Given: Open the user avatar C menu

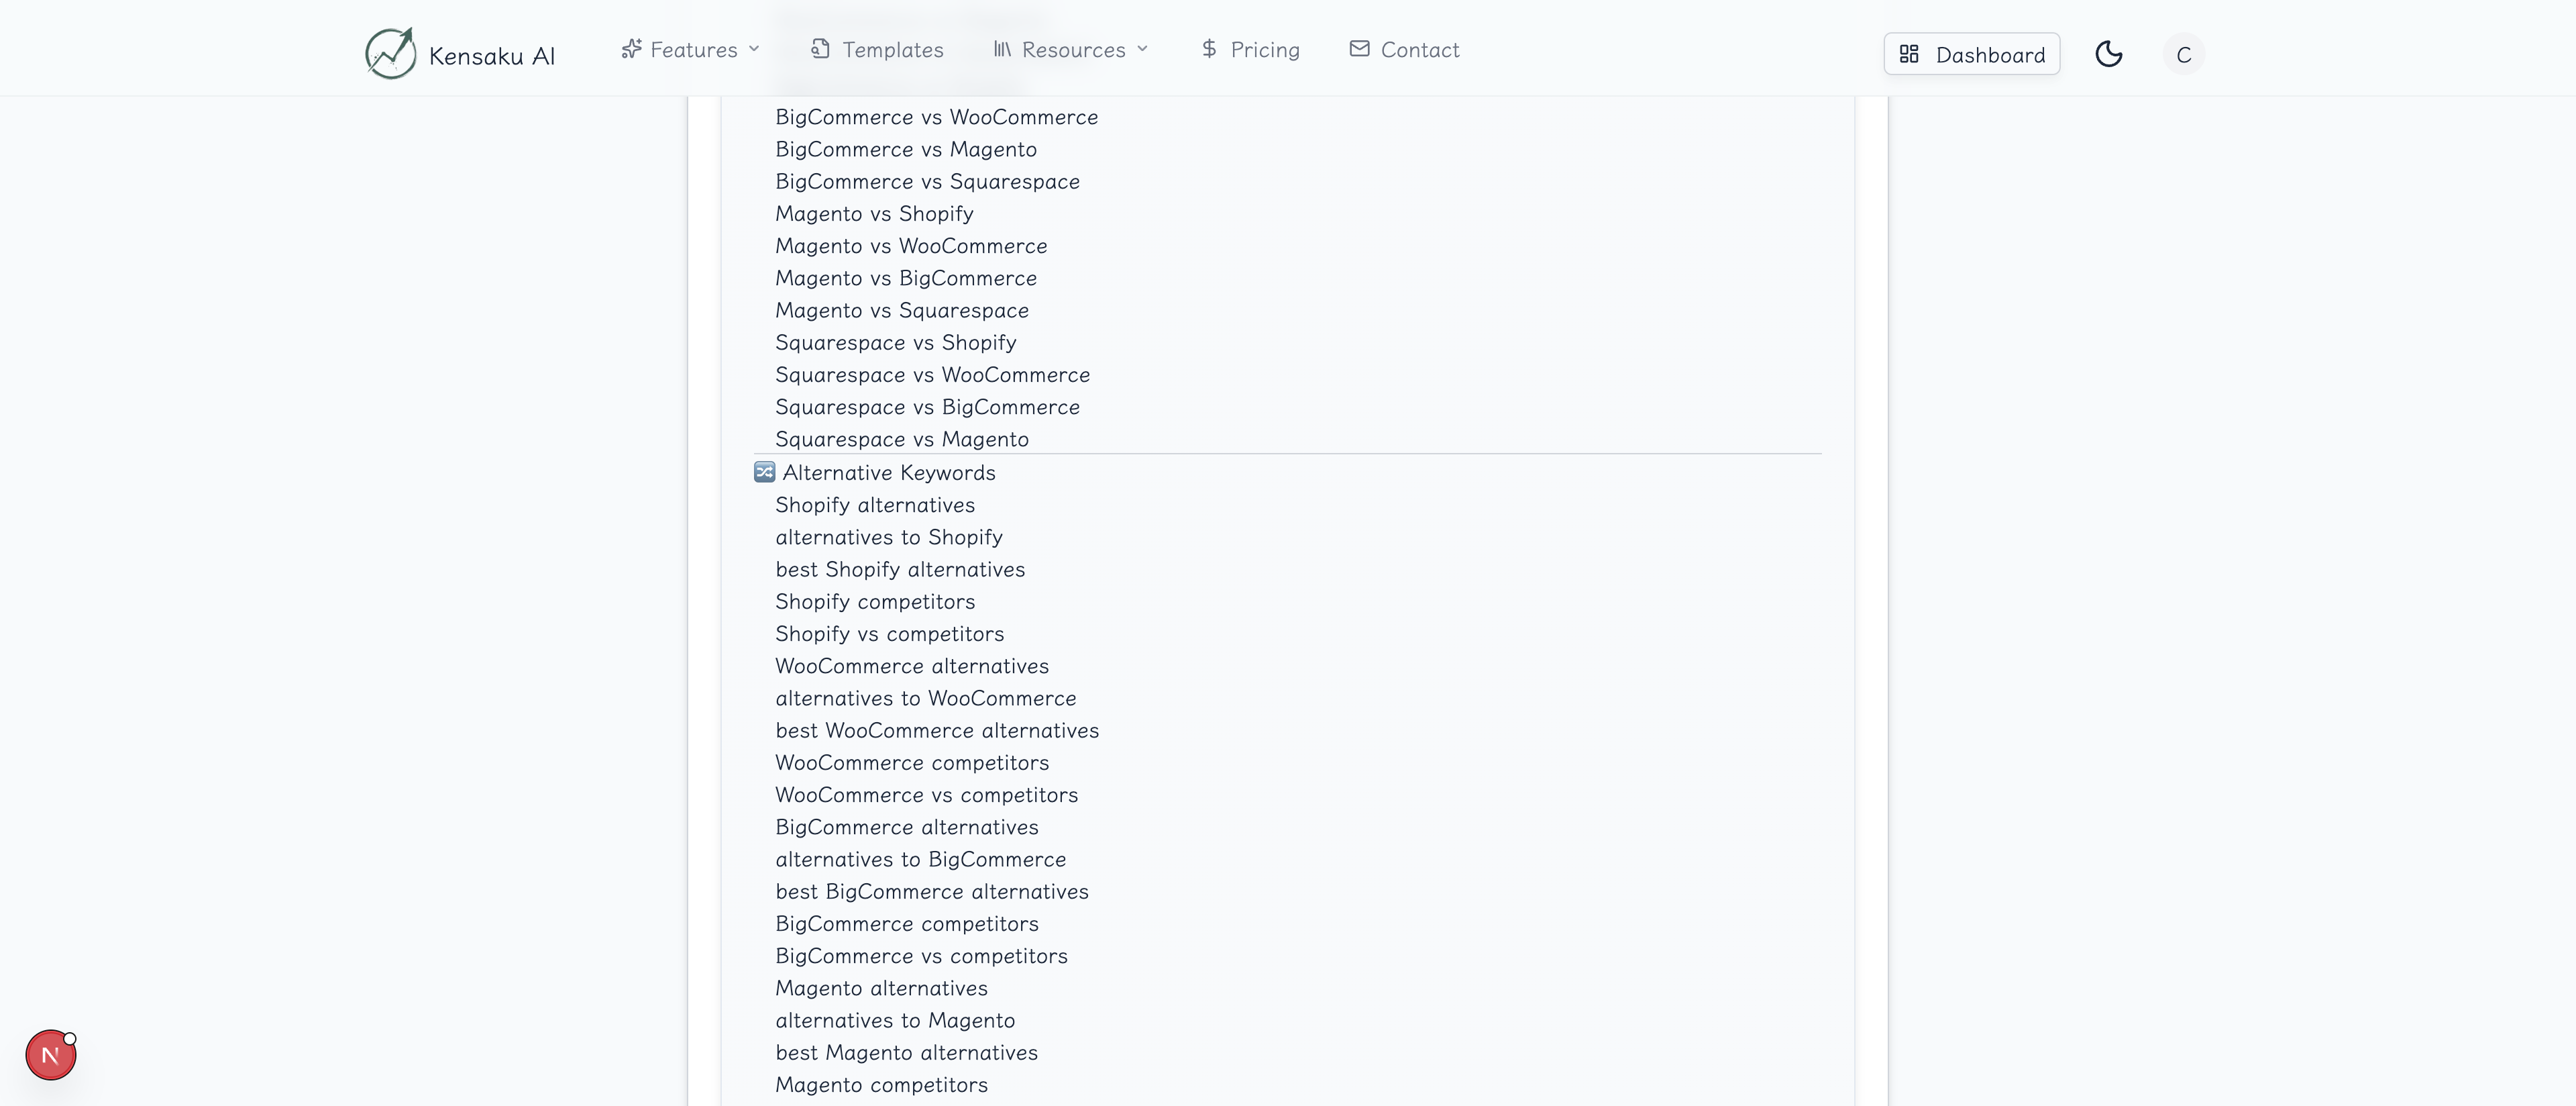Looking at the screenshot, I should 2183,54.
